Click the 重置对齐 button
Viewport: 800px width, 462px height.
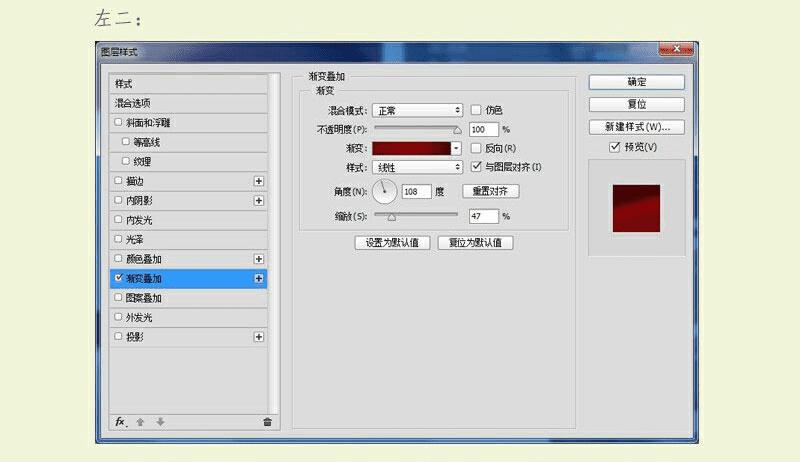[x=490, y=191]
